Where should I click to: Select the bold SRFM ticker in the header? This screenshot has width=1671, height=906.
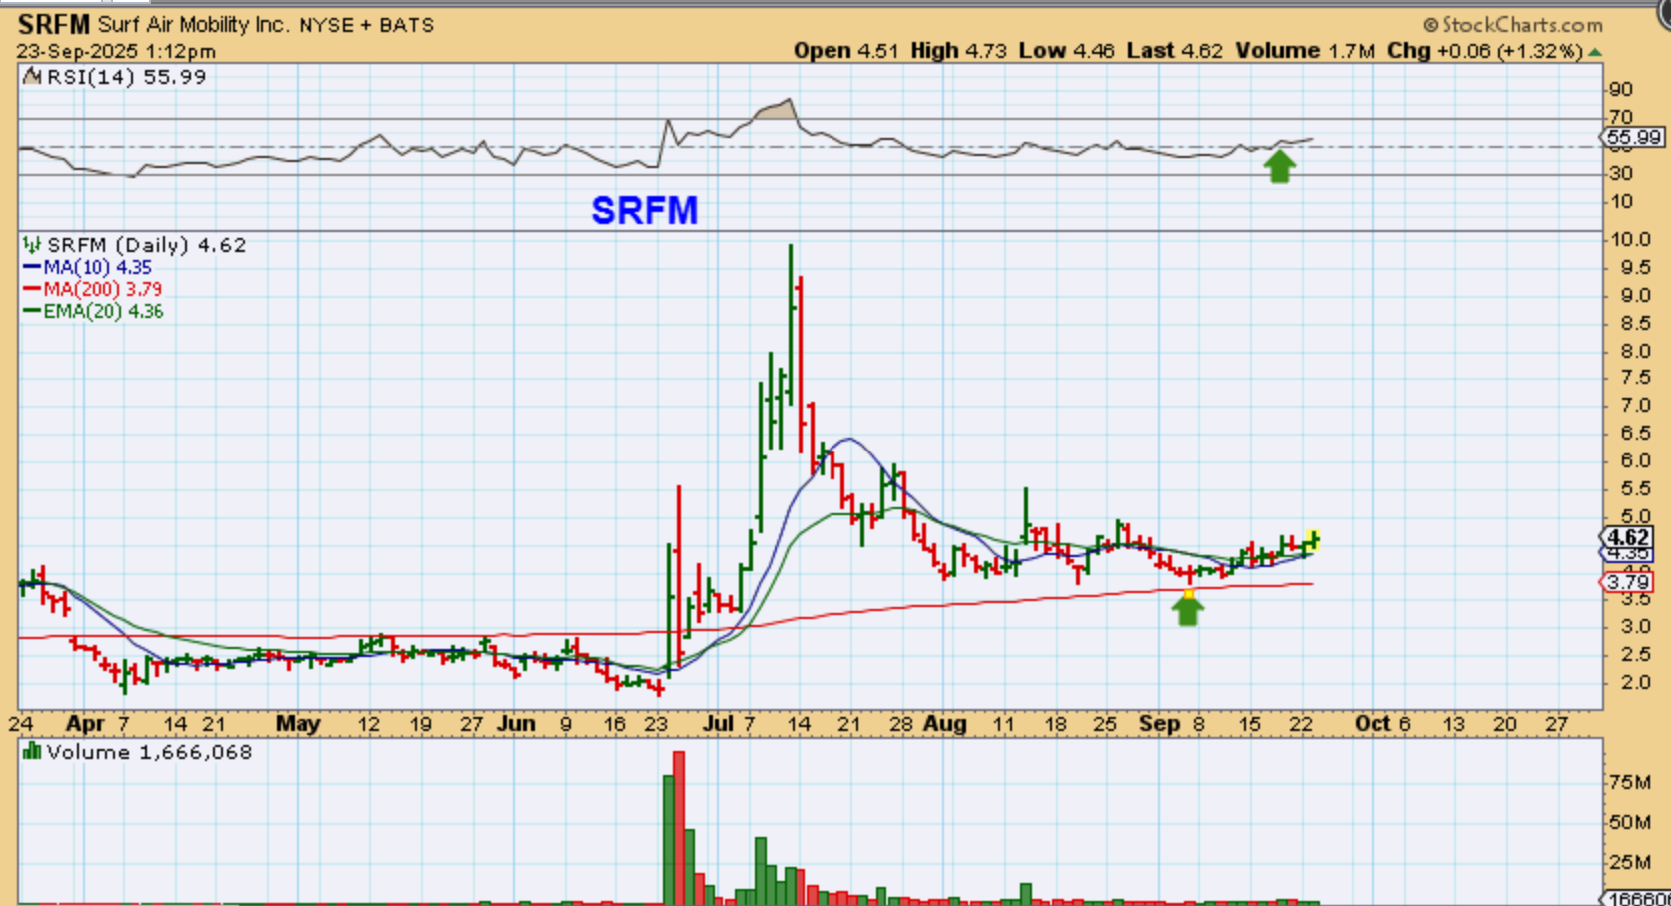[54, 24]
